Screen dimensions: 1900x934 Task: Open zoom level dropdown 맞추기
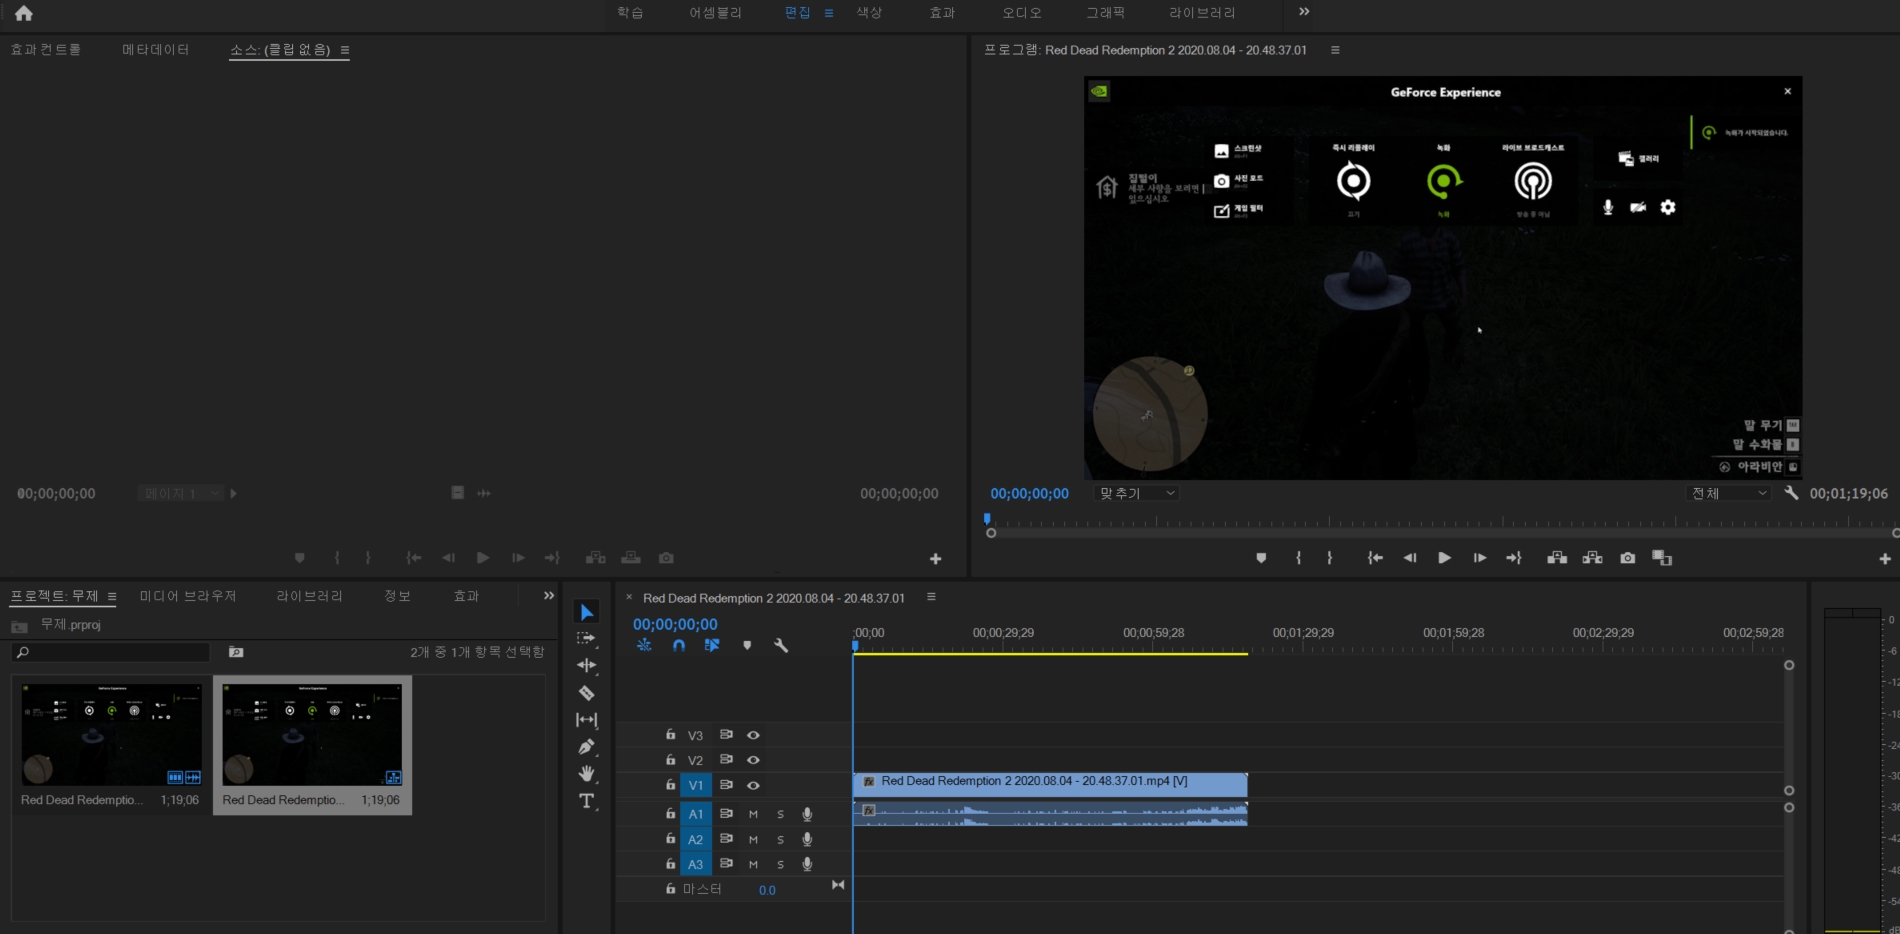pyautogui.click(x=1137, y=493)
